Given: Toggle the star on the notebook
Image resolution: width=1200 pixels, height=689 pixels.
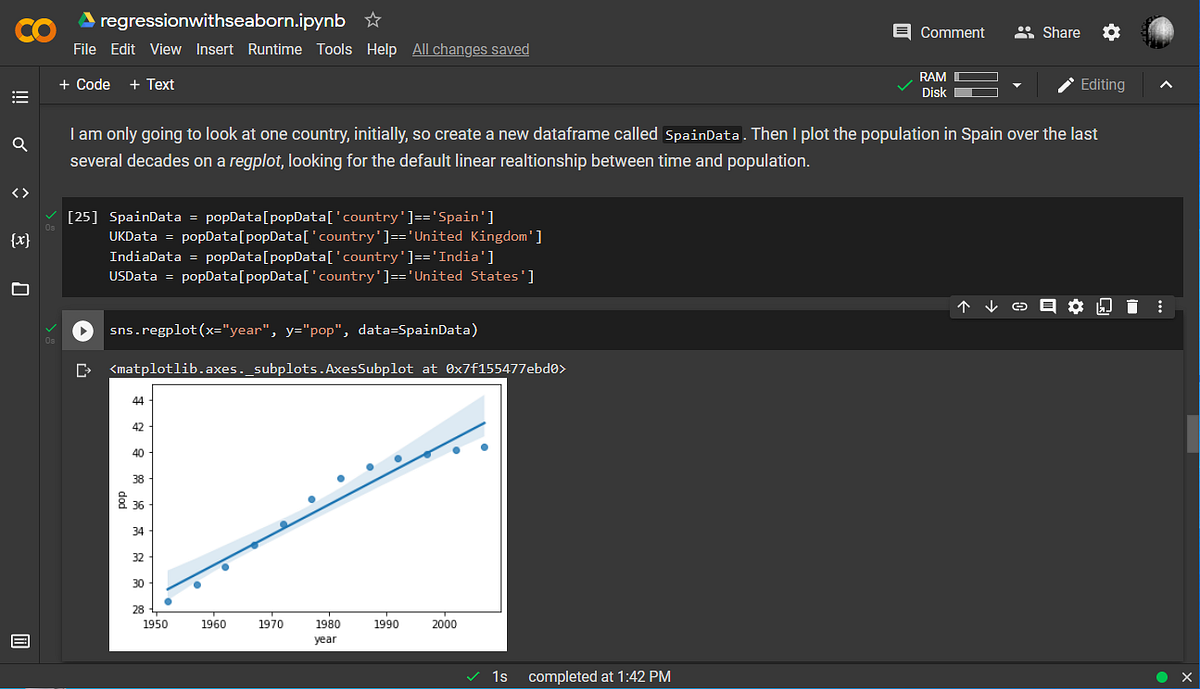Looking at the screenshot, I should pos(372,18).
